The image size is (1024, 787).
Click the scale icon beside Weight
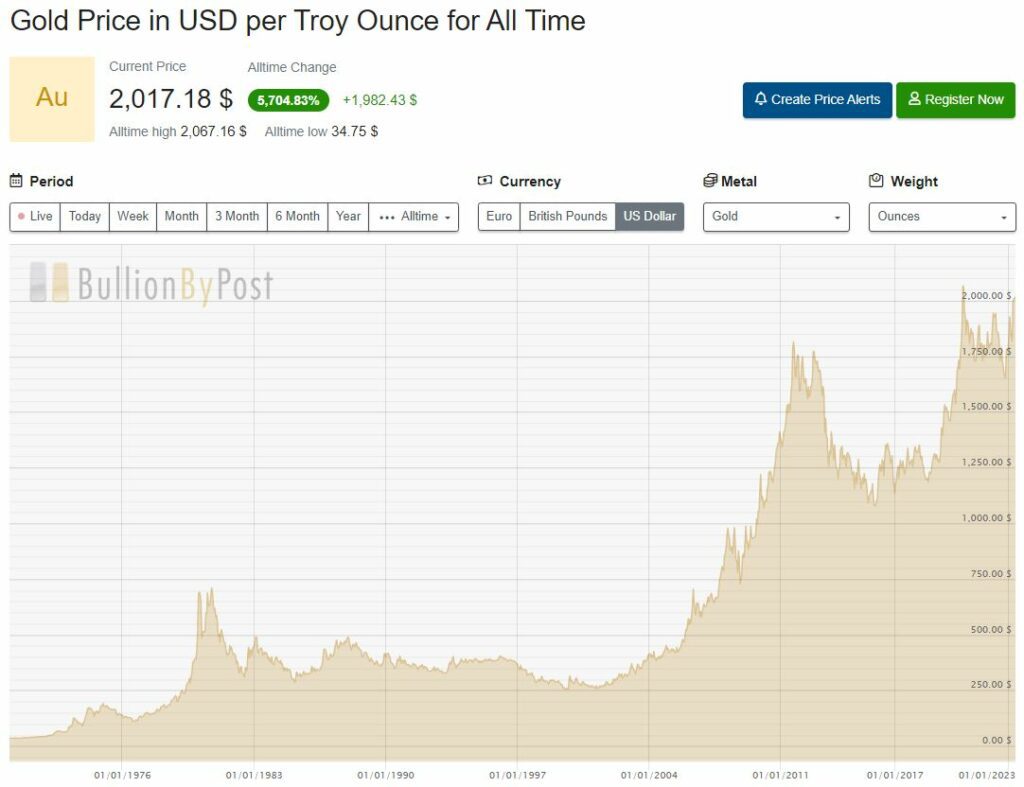tap(876, 181)
